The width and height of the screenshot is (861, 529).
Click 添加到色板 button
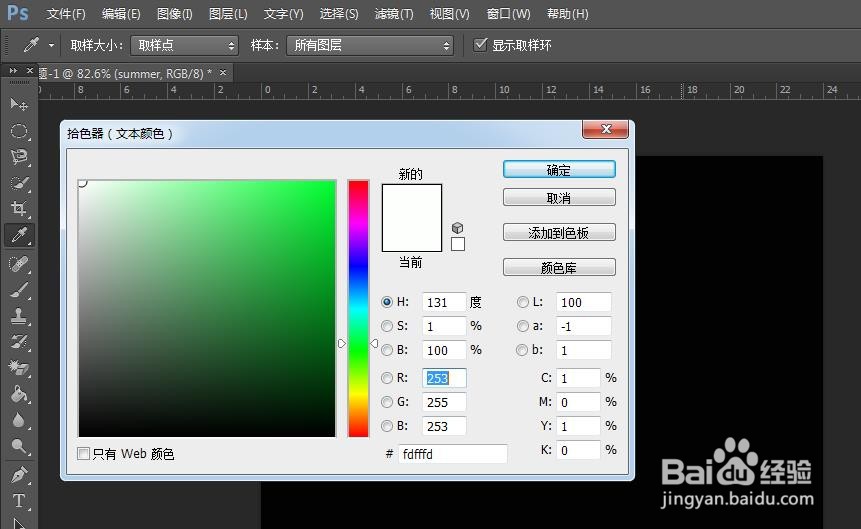tap(559, 233)
